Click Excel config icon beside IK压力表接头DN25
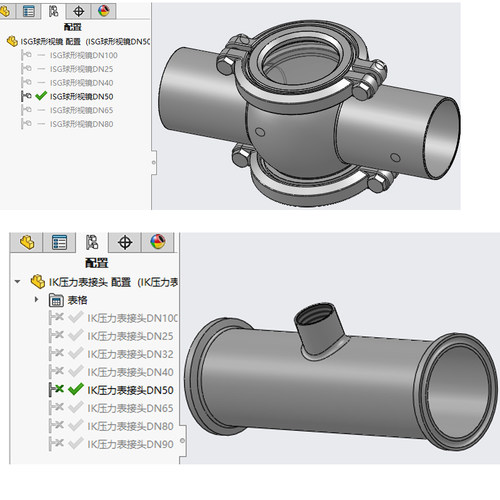 tap(56, 336)
